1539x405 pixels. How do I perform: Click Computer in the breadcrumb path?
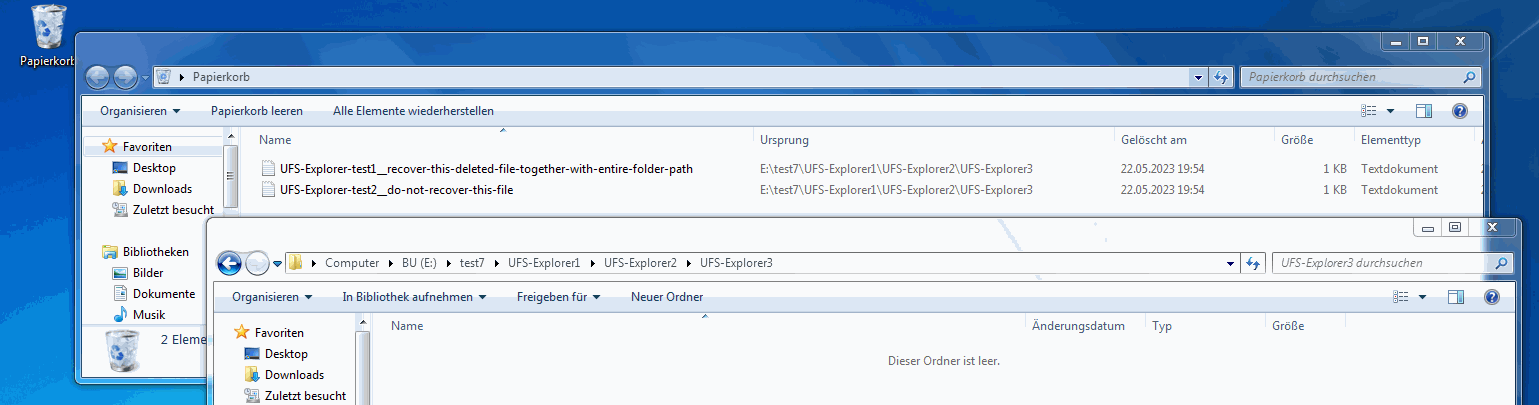coord(351,263)
